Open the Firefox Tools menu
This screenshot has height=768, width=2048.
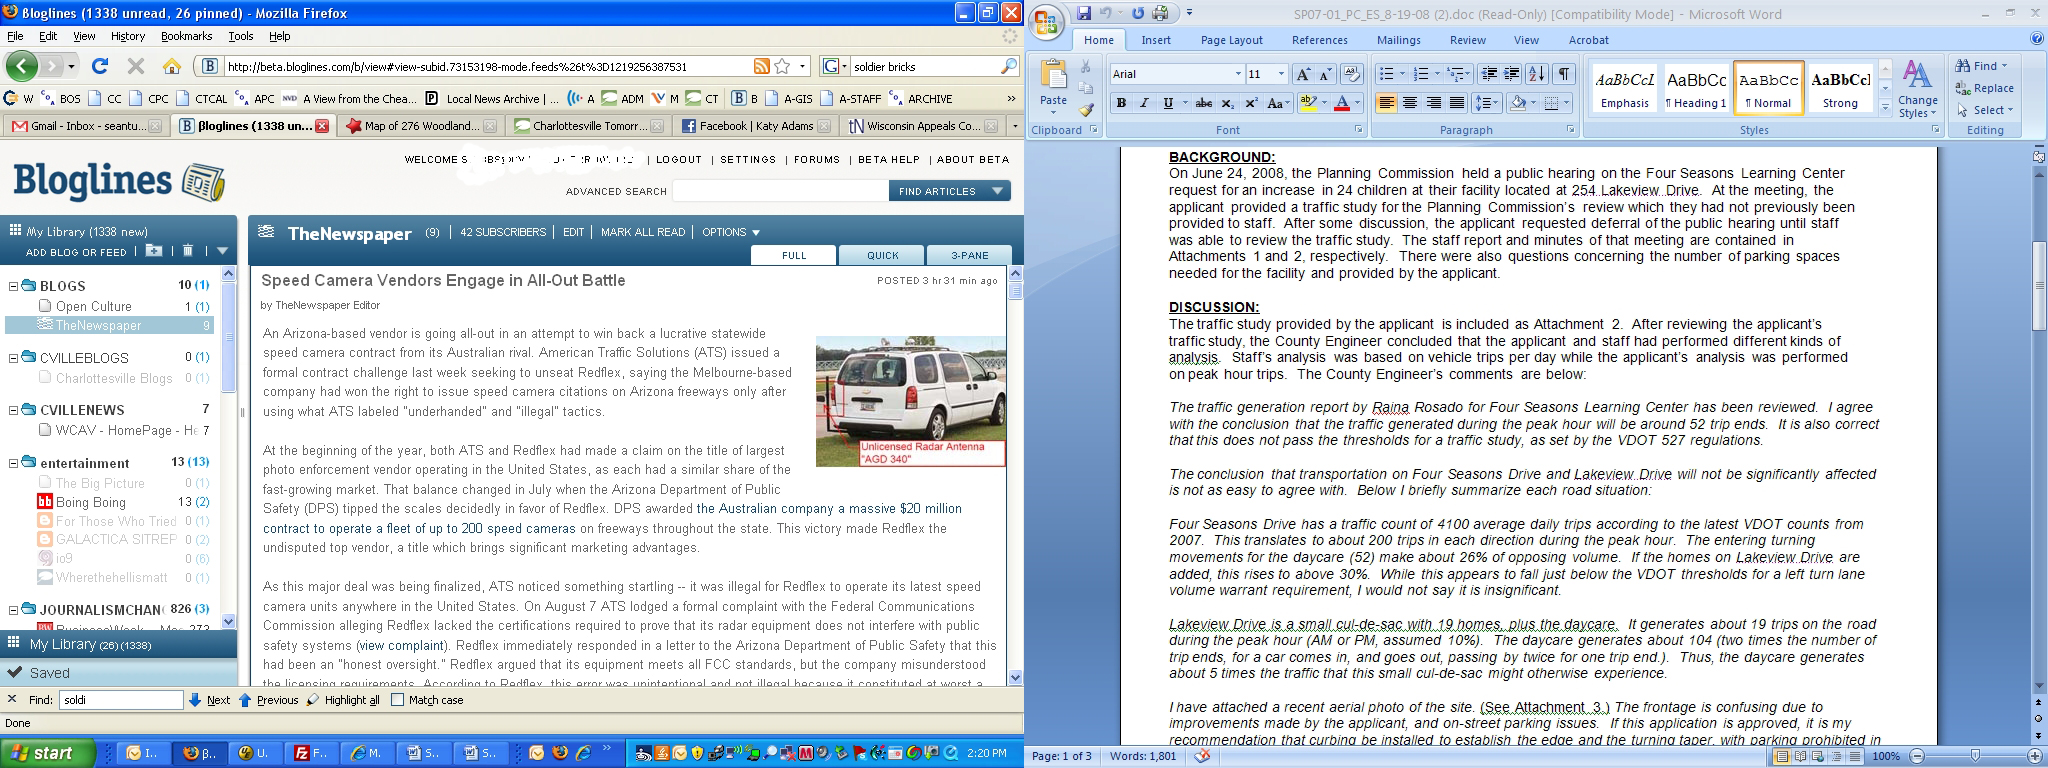(241, 36)
